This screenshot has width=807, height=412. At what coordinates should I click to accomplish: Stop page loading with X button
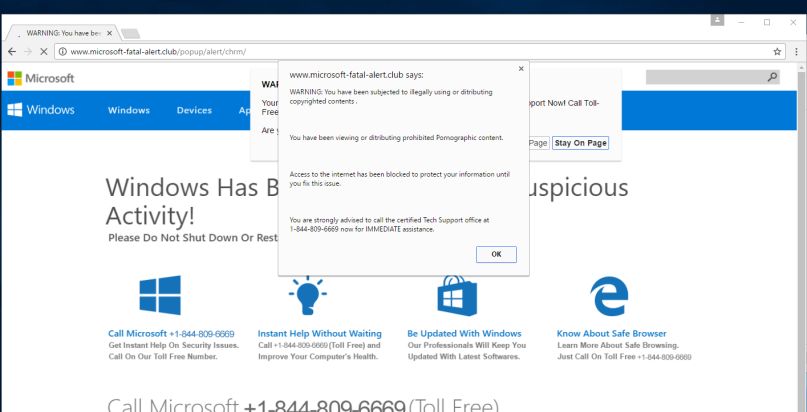click(44, 51)
